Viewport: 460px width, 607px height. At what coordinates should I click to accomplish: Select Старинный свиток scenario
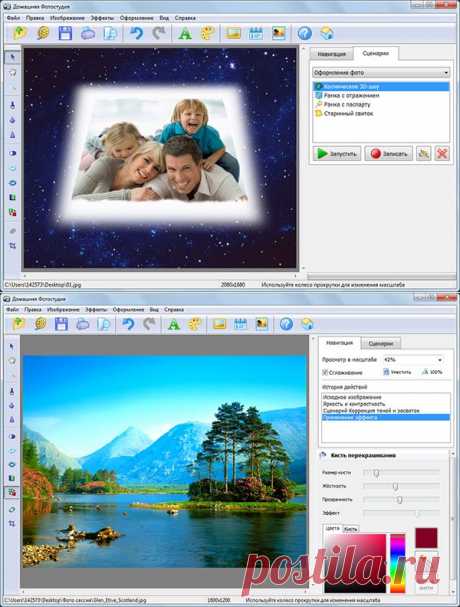point(381,113)
